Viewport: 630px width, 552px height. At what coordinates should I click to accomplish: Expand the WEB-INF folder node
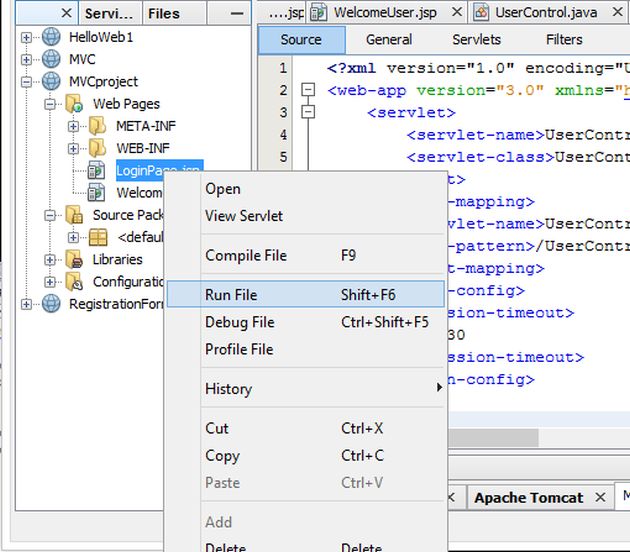73,149
